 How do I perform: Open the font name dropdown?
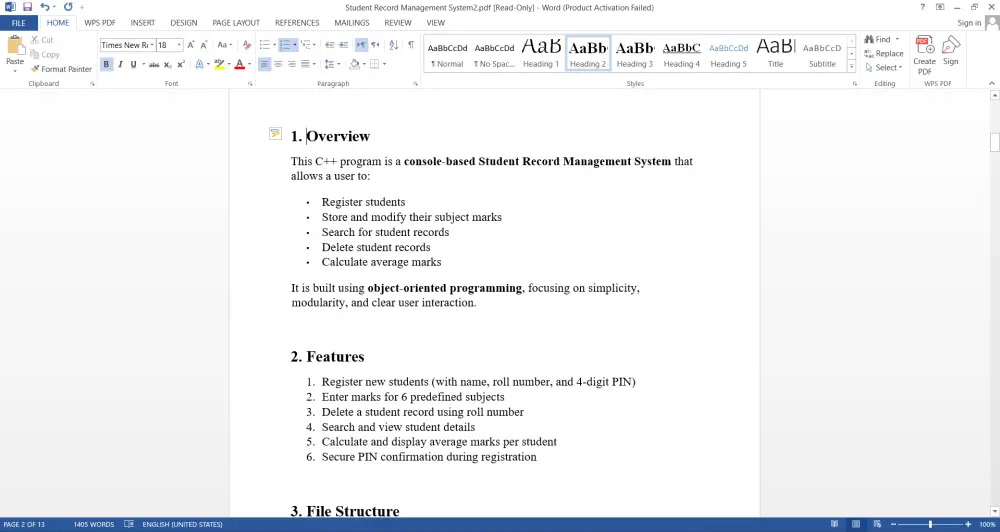[x=152, y=45]
